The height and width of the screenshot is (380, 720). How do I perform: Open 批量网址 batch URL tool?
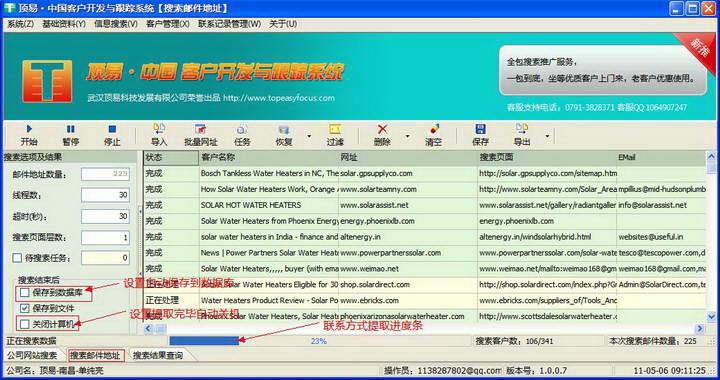tap(201, 135)
